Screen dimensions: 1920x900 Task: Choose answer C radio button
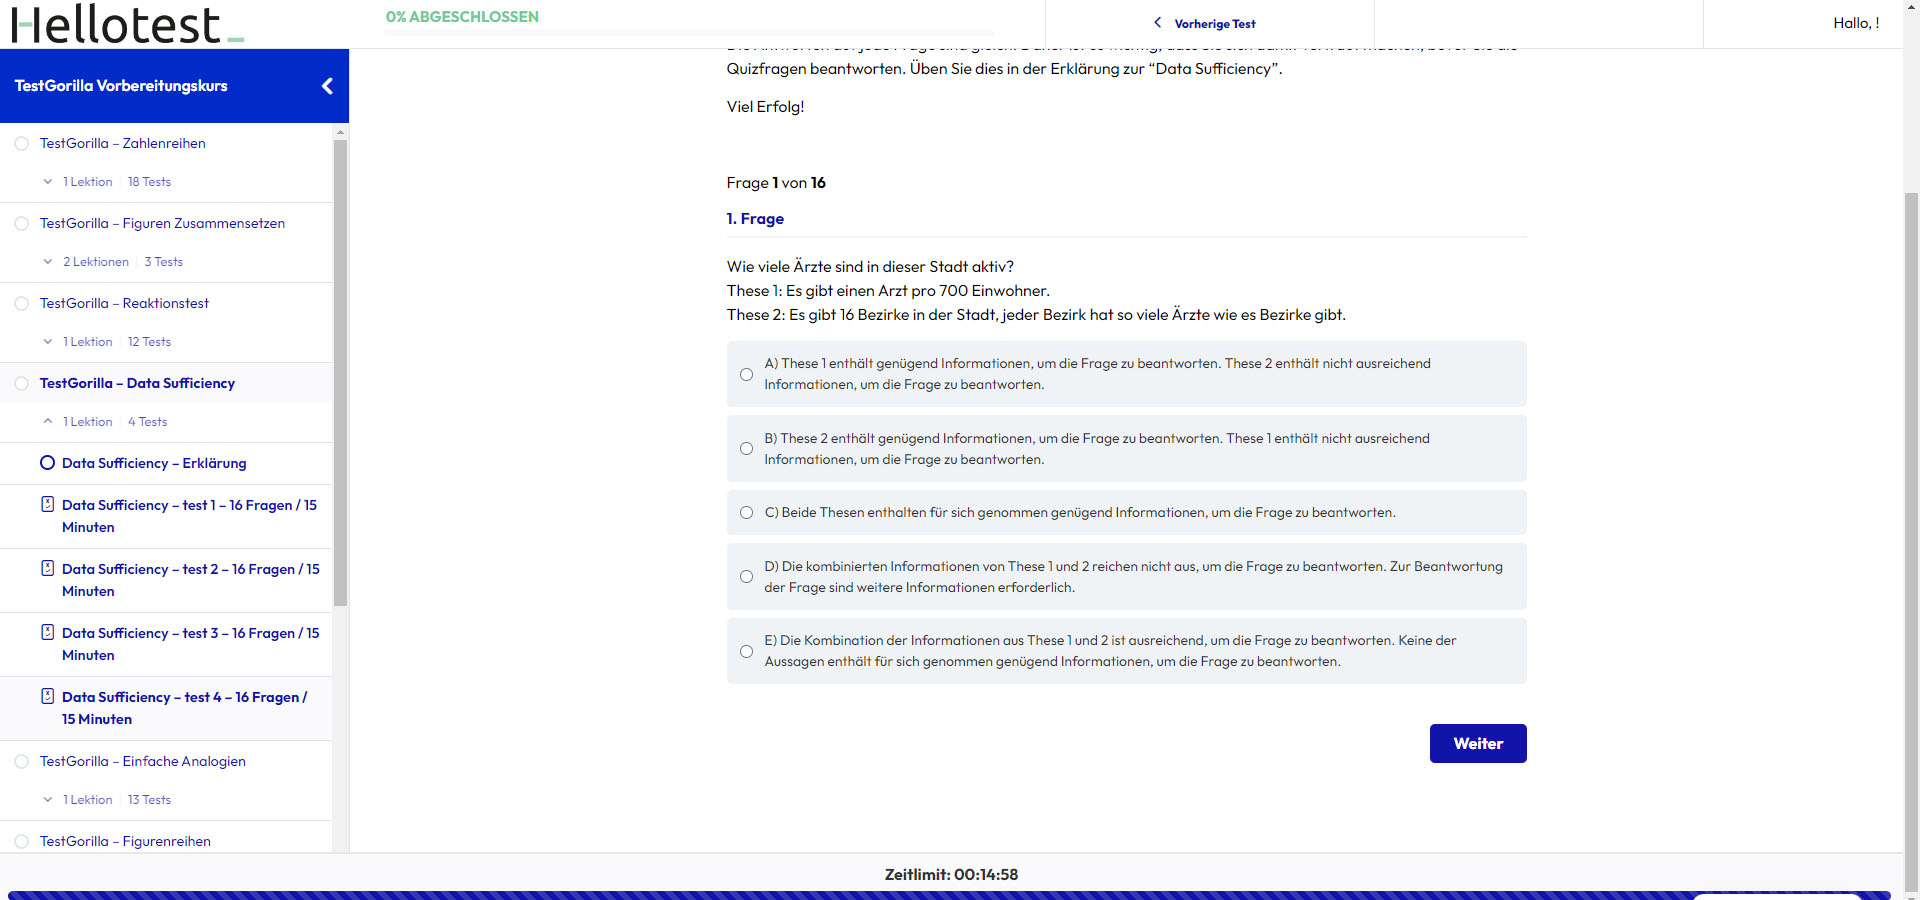tap(746, 513)
